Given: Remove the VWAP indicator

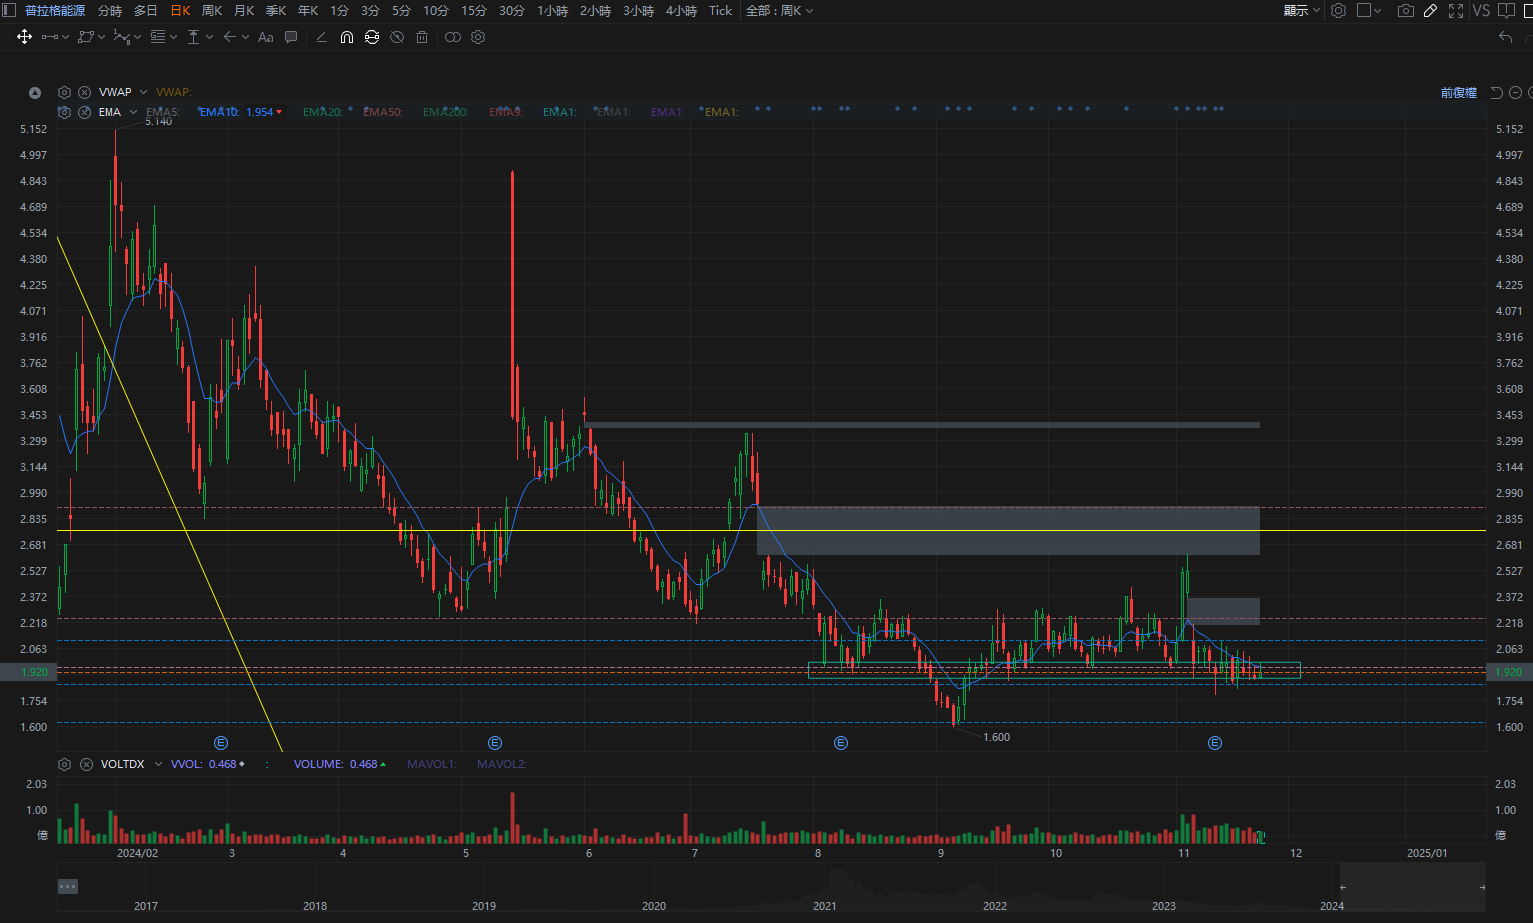Looking at the screenshot, I should coord(85,92).
